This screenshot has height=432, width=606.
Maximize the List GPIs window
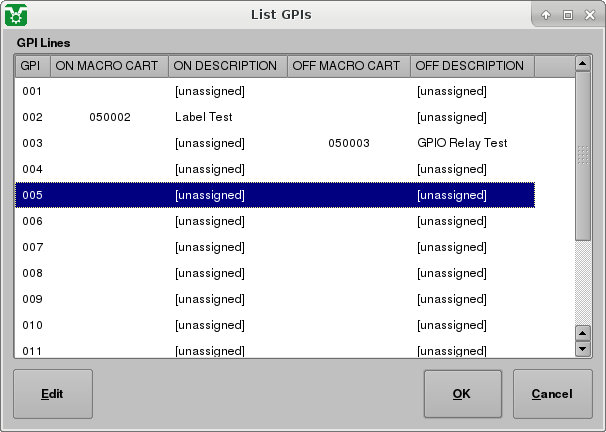567,15
